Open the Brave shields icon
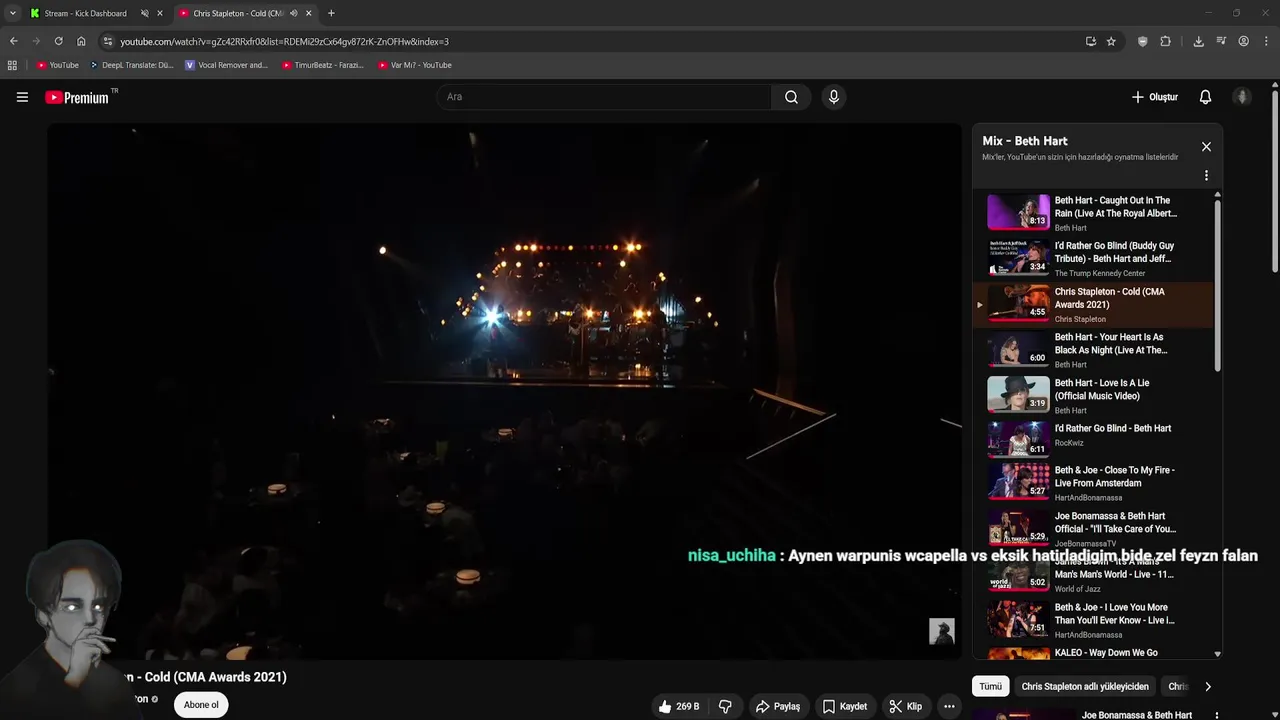 pyautogui.click(x=1142, y=41)
